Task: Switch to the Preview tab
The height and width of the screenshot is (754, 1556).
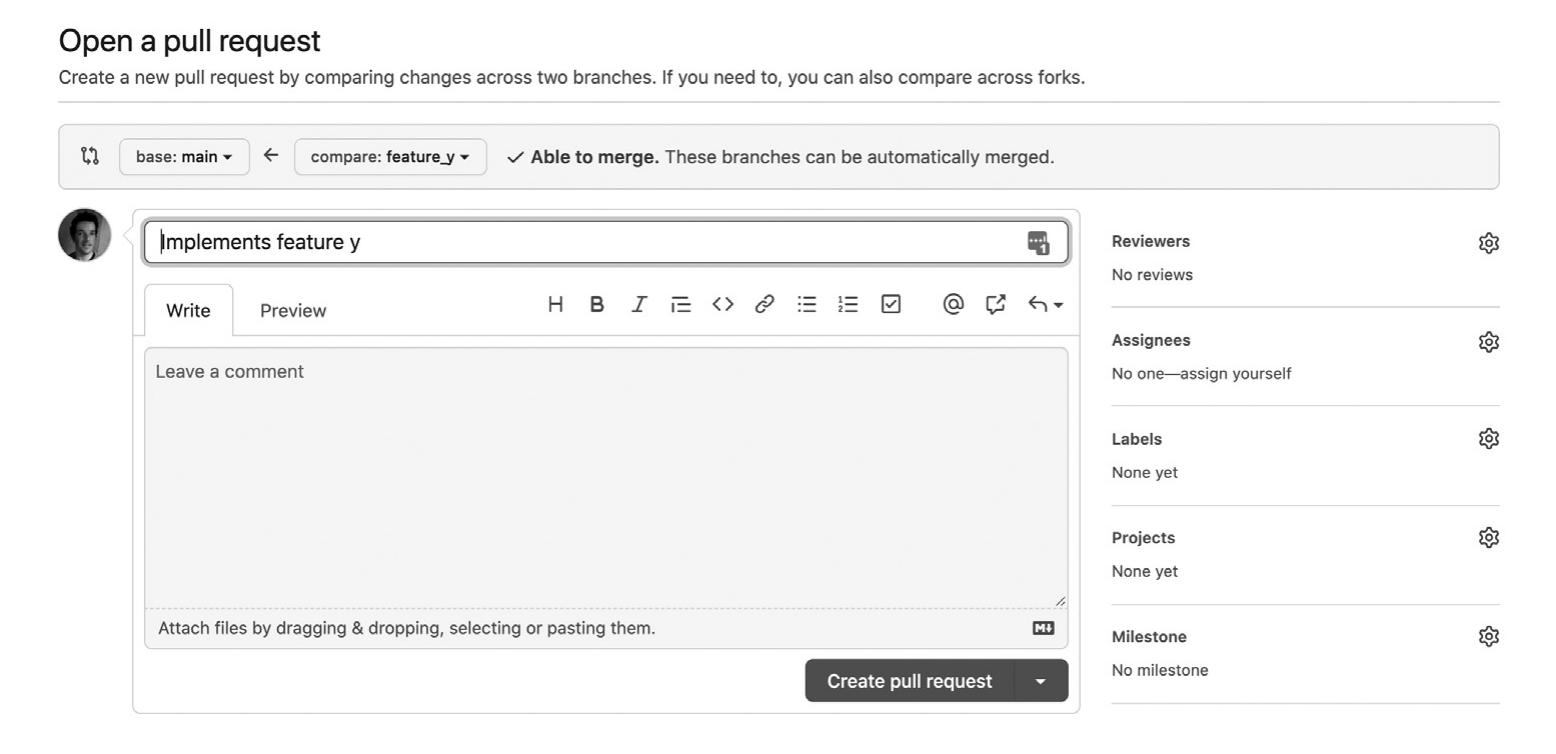Action: click(293, 311)
